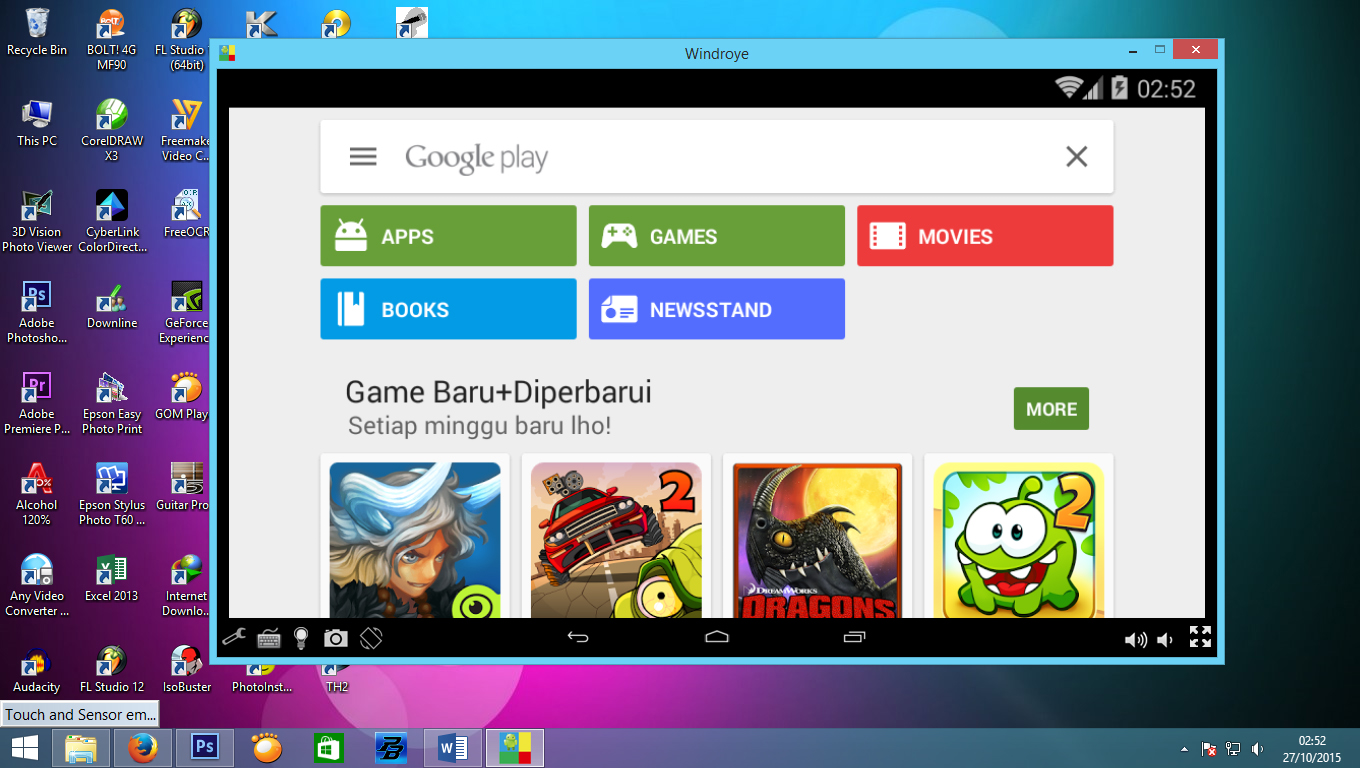This screenshot has height=768, width=1360.
Task: Rotate the screen with the rotate icon
Action: (x=370, y=637)
